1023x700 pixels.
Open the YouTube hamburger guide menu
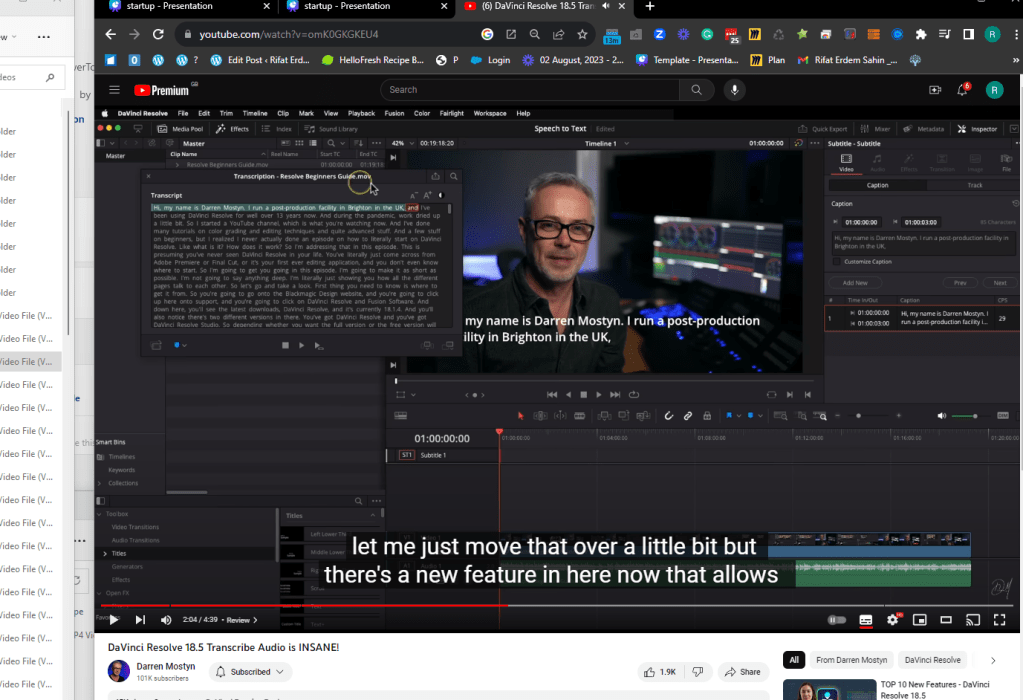114,90
